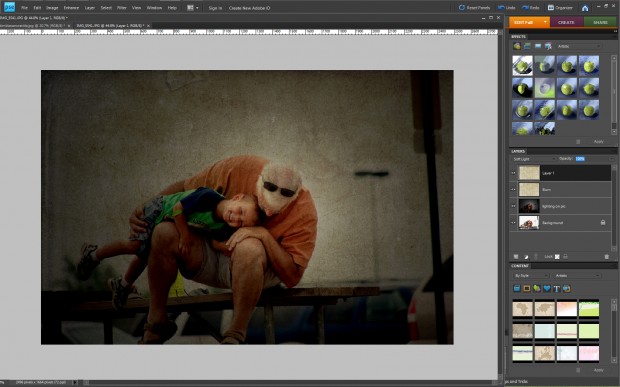The height and width of the screenshot is (387, 620).
Task: Toggle visibility of the lighting layer
Action: 513,206
